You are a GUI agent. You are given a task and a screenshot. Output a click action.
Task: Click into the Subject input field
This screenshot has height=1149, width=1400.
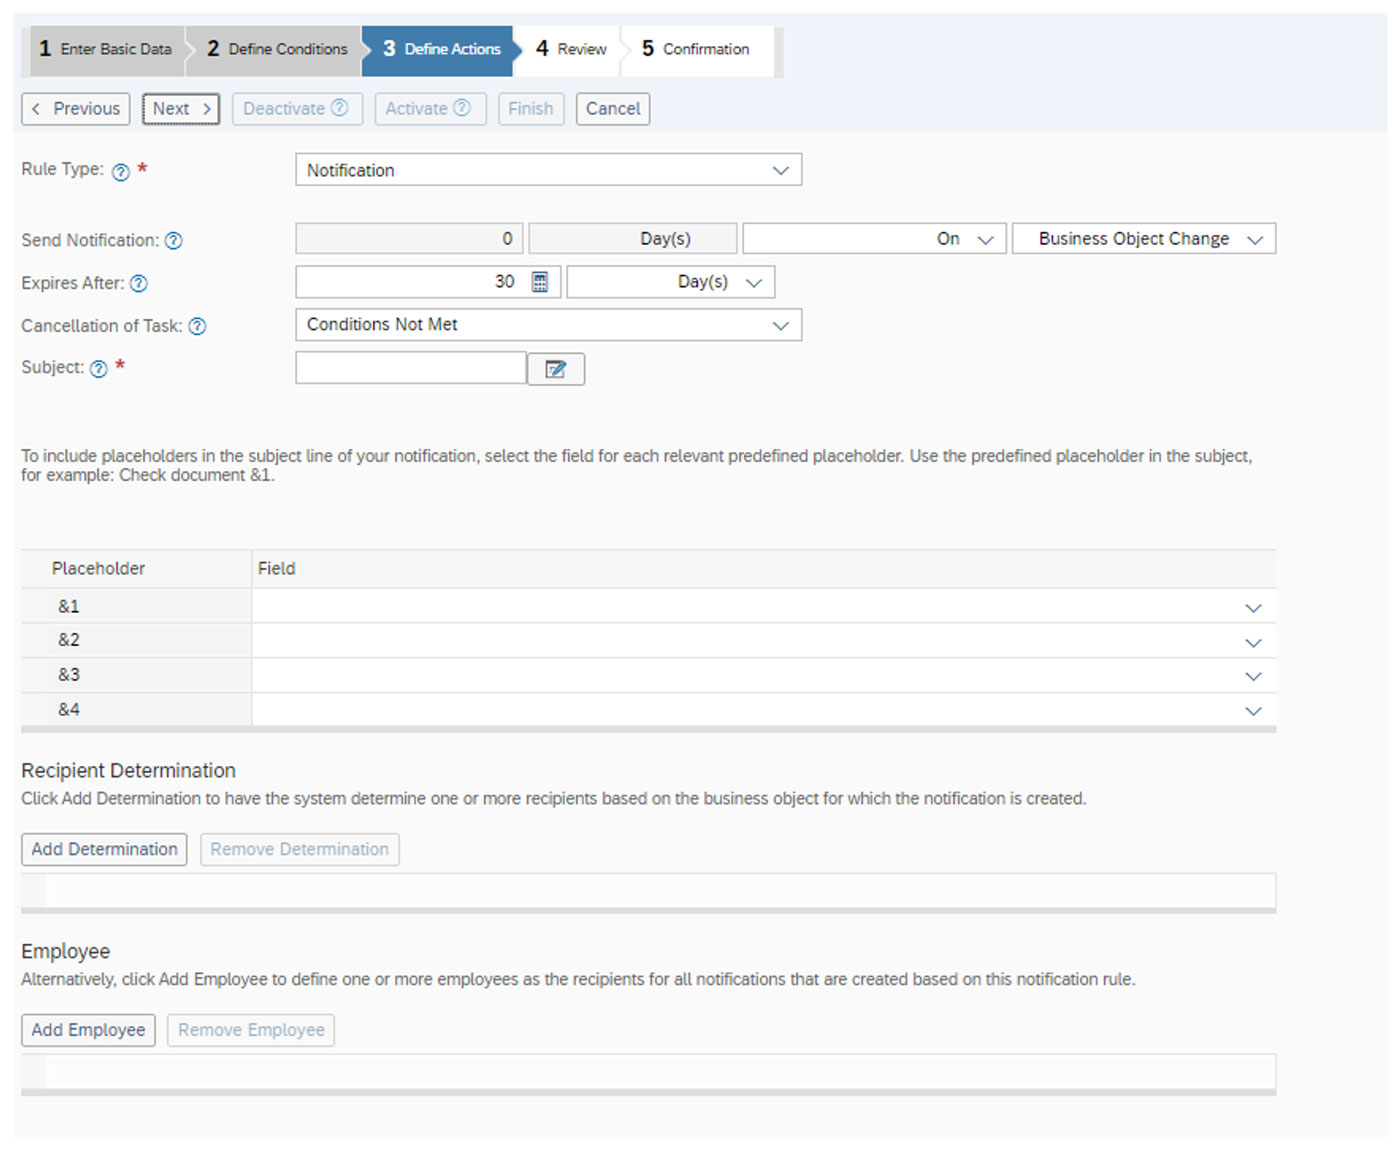[411, 368]
